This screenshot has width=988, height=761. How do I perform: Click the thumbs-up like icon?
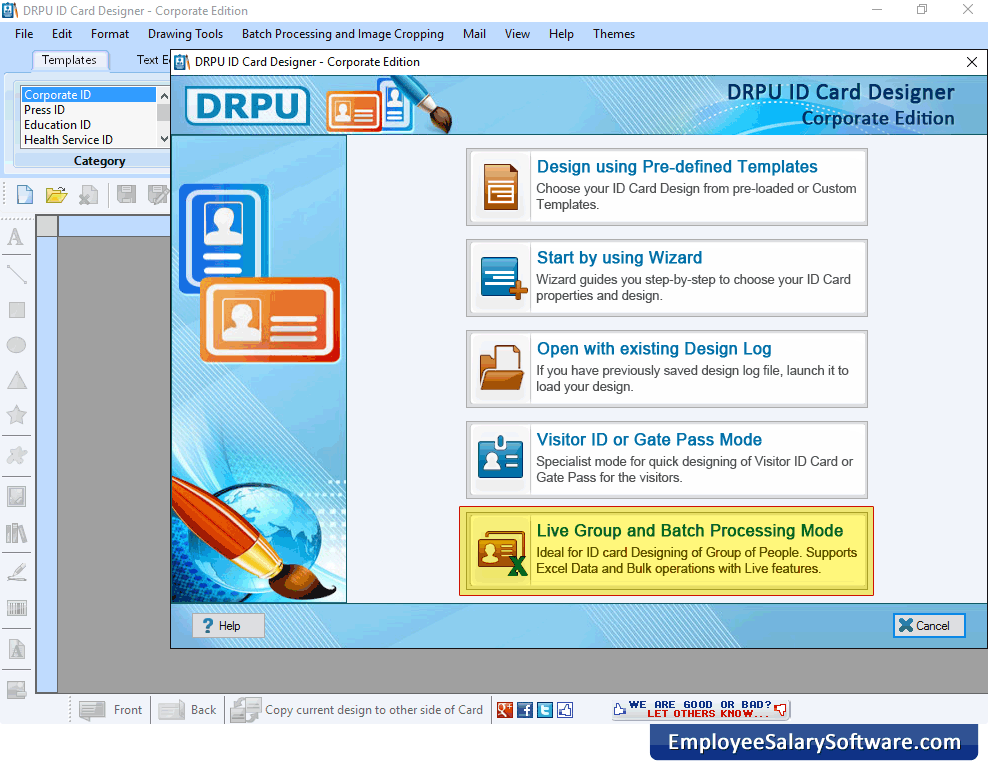[565, 711]
